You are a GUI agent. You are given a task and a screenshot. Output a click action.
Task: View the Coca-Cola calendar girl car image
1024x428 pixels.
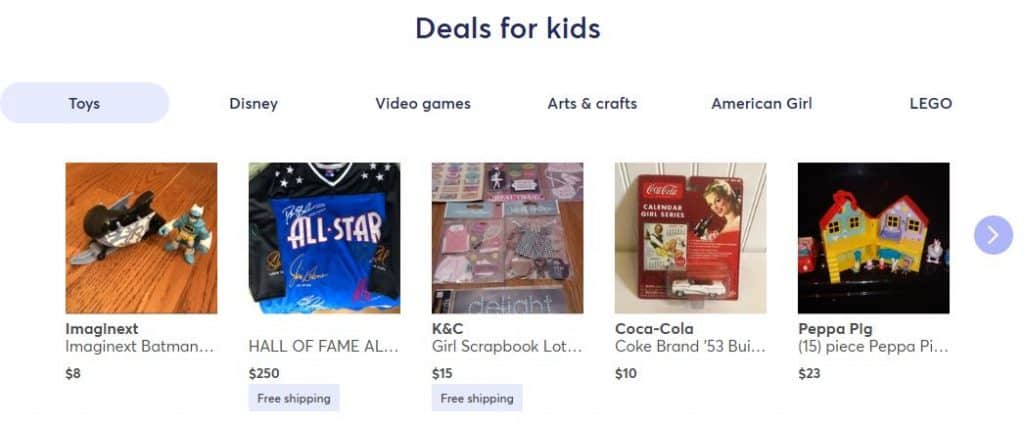[690, 238]
